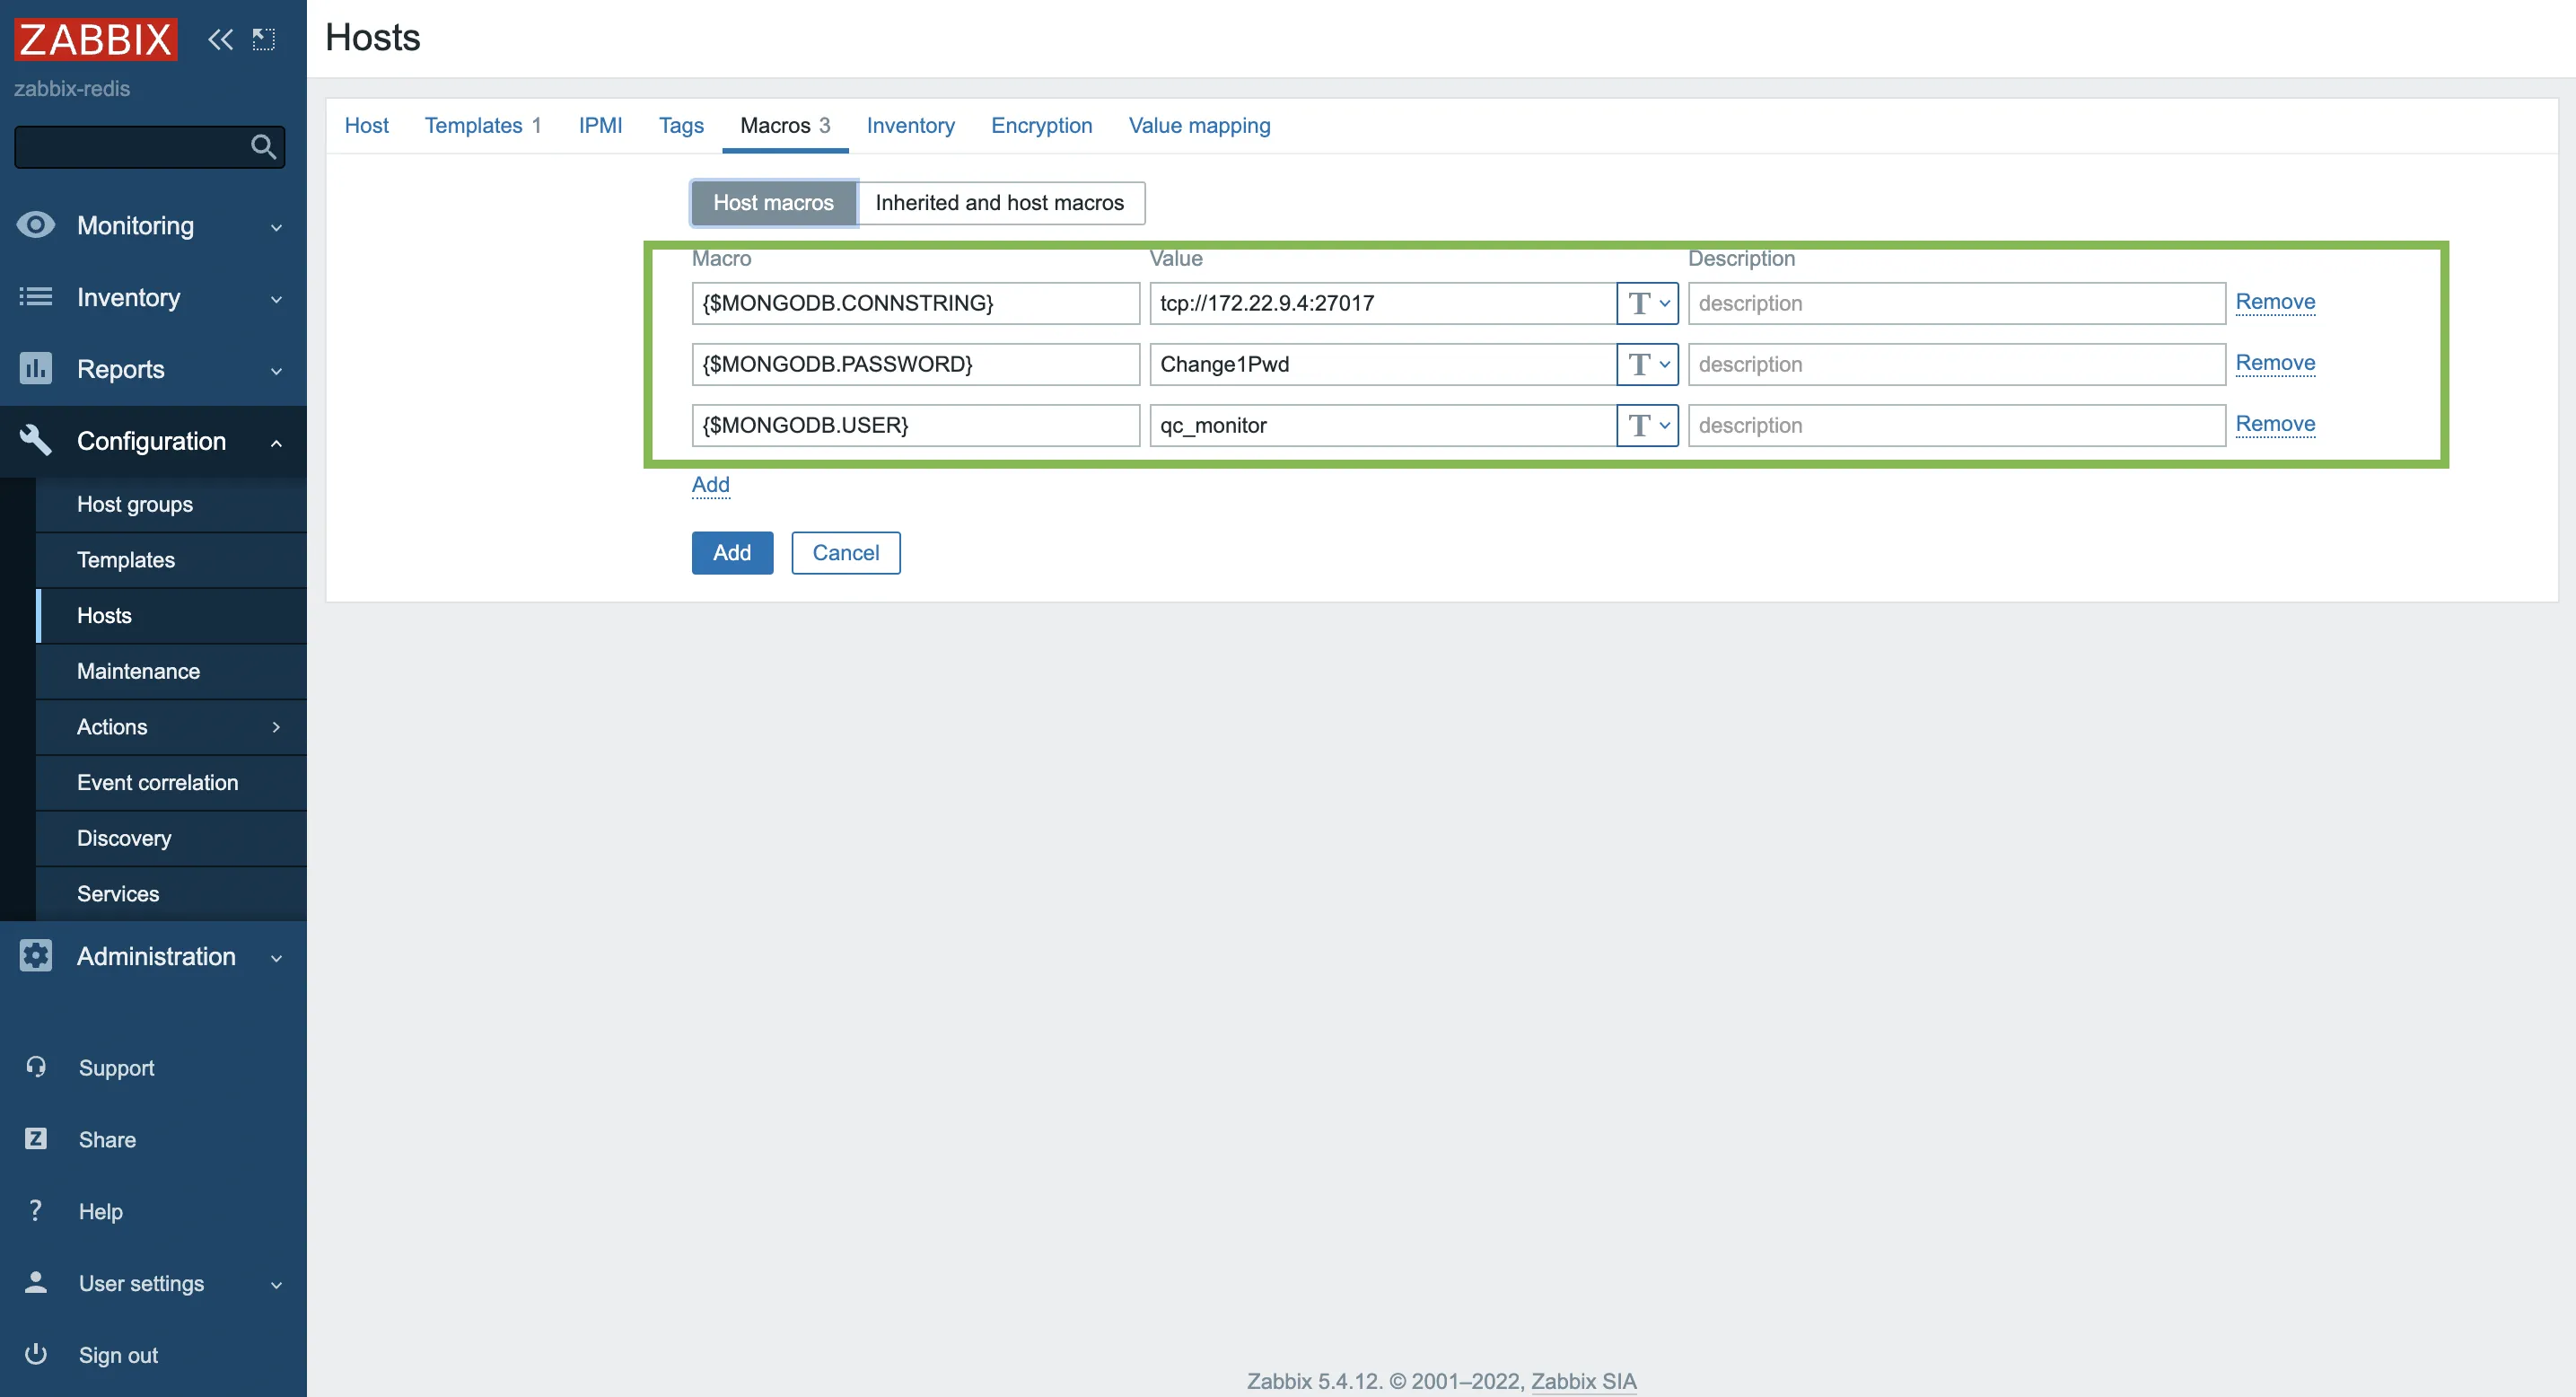Expand the Inventory menu section
Image resolution: width=2576 pixels, height=1397 pixels.
click(x=277, y=299)
